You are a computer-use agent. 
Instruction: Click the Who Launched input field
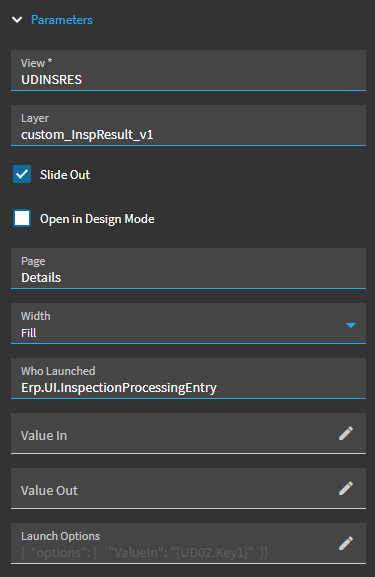tap(188, 378)
